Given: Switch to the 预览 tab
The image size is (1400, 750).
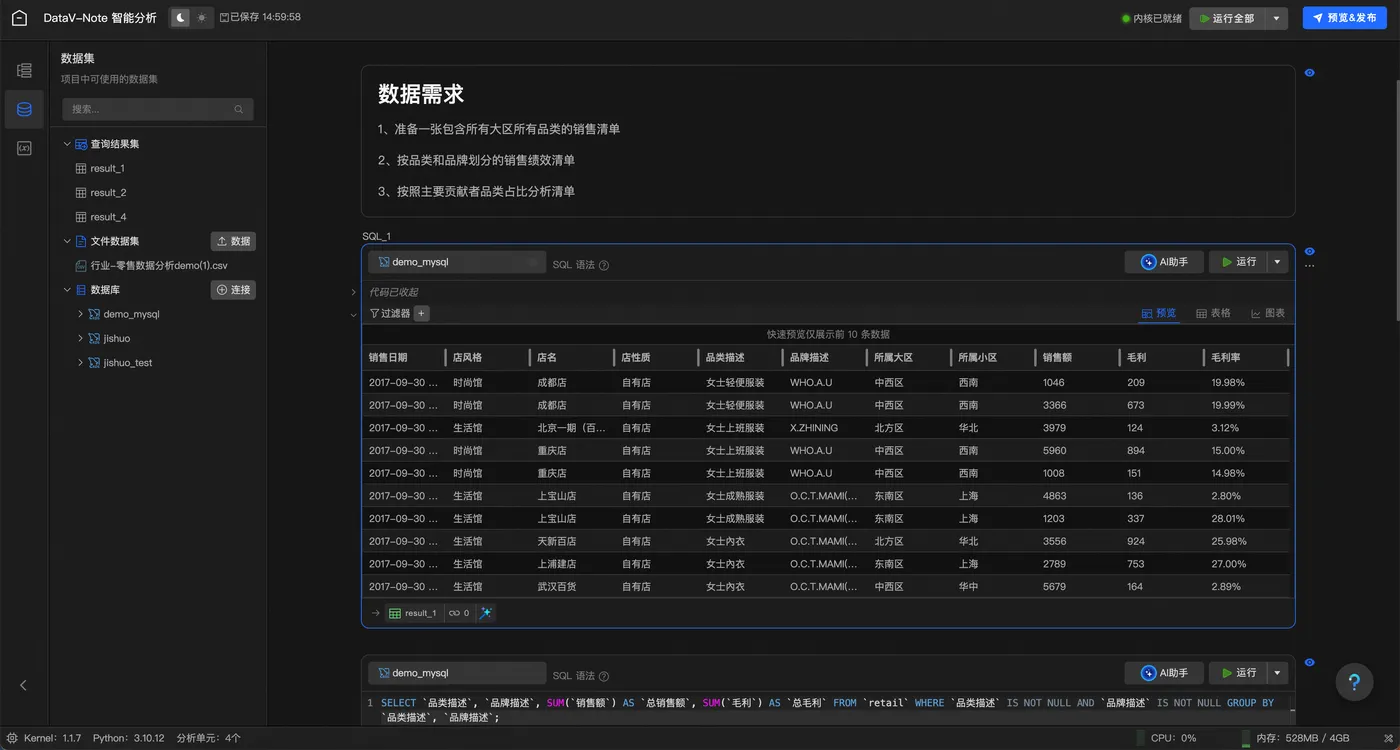Looking at the screenshot, I should point(1159,313).
